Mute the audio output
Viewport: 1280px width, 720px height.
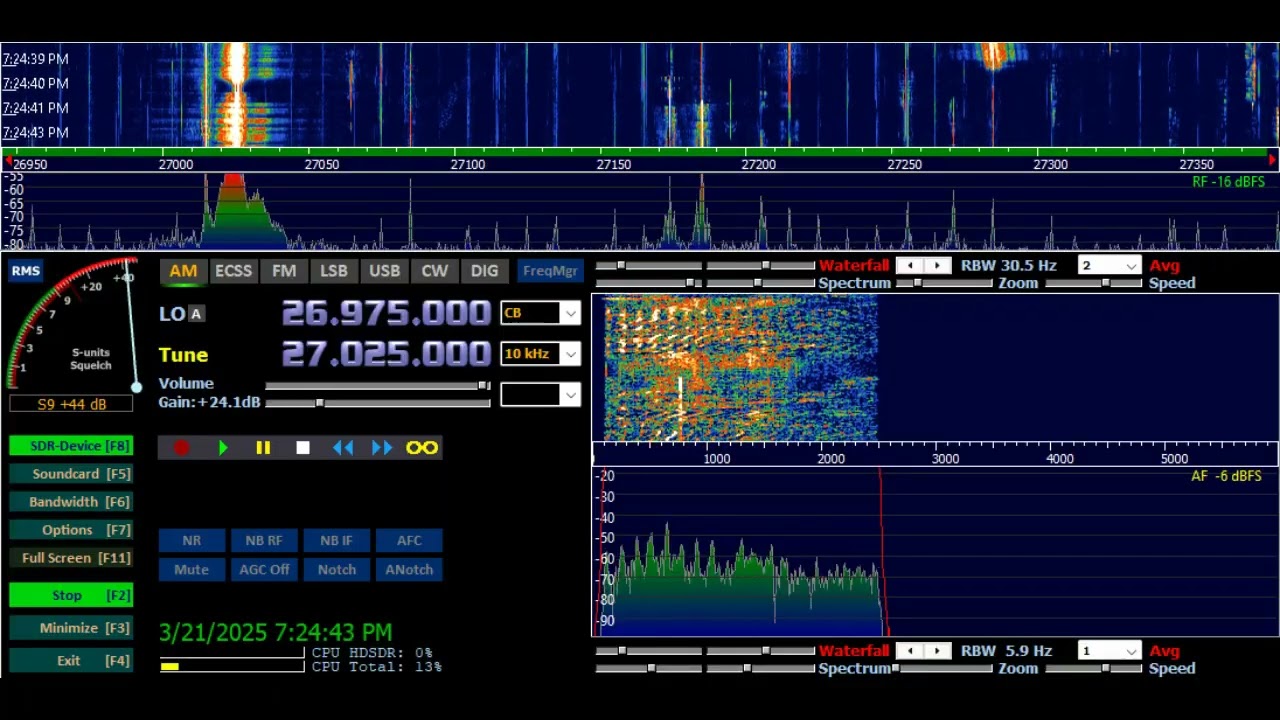click(191, 570)
